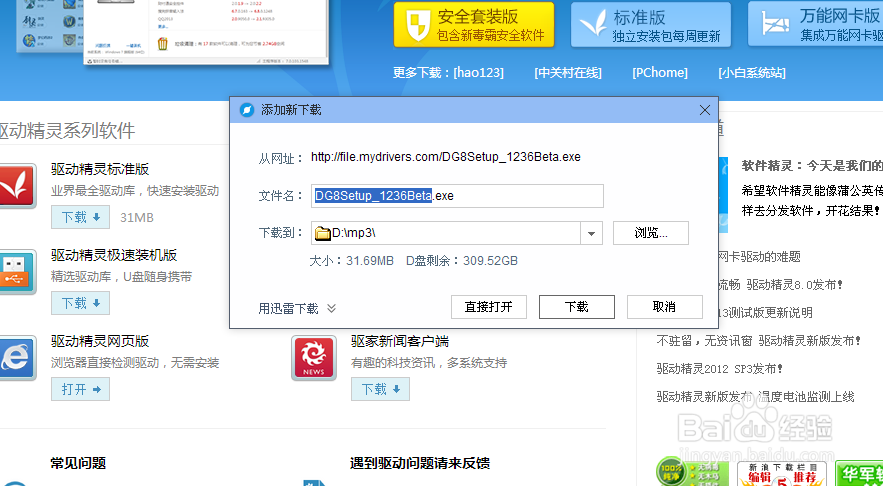Click the 从网址 source URL text
This screenshot has height=486, width=883.
pyautogui.click(x=445, y=157)
